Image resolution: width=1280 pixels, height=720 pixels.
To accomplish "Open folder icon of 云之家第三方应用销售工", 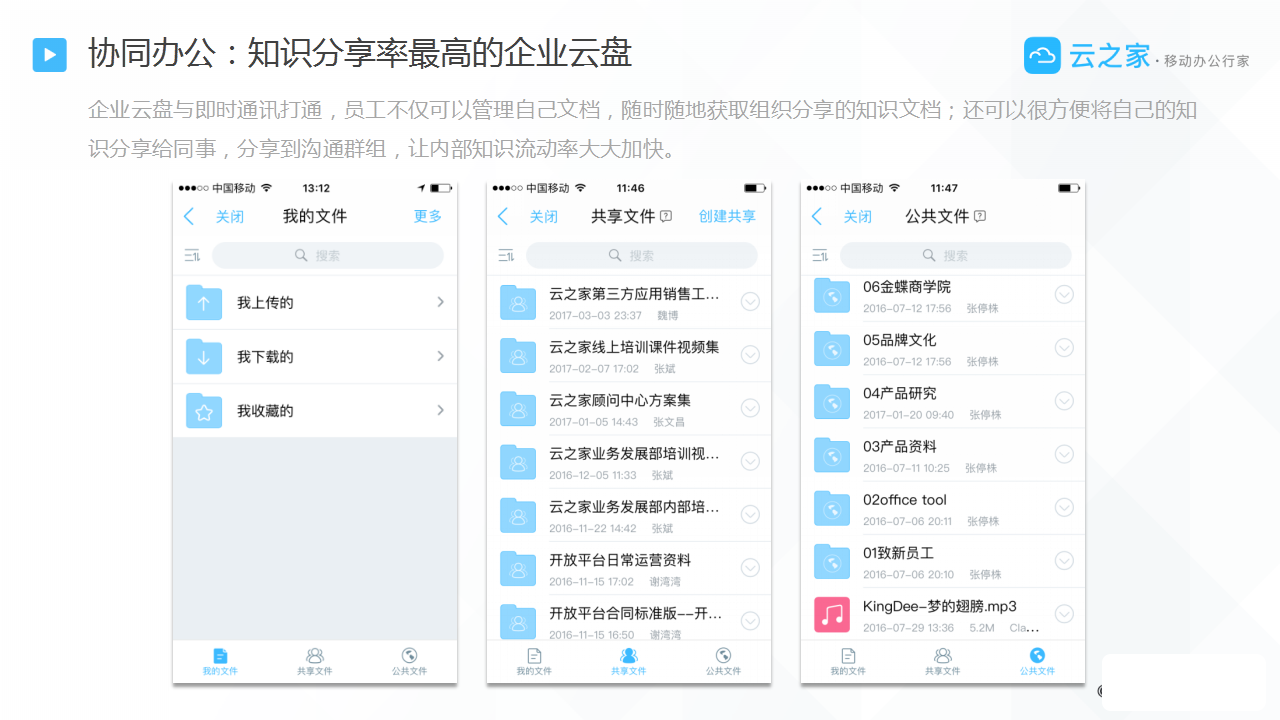I will pos(518,302).
